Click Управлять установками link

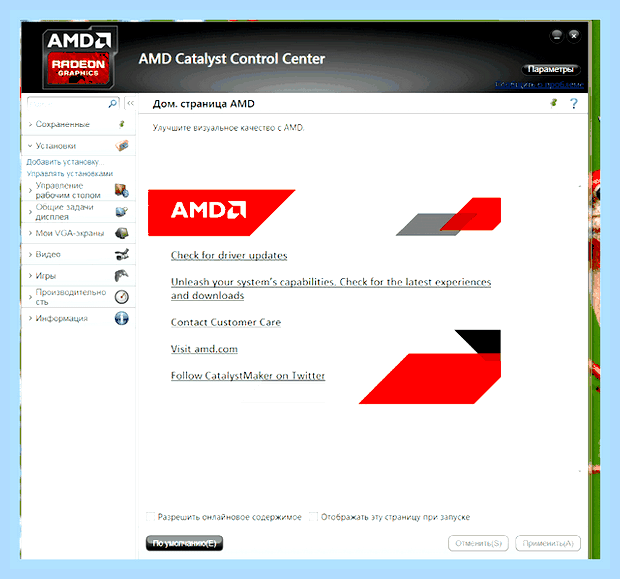[70, 174]
